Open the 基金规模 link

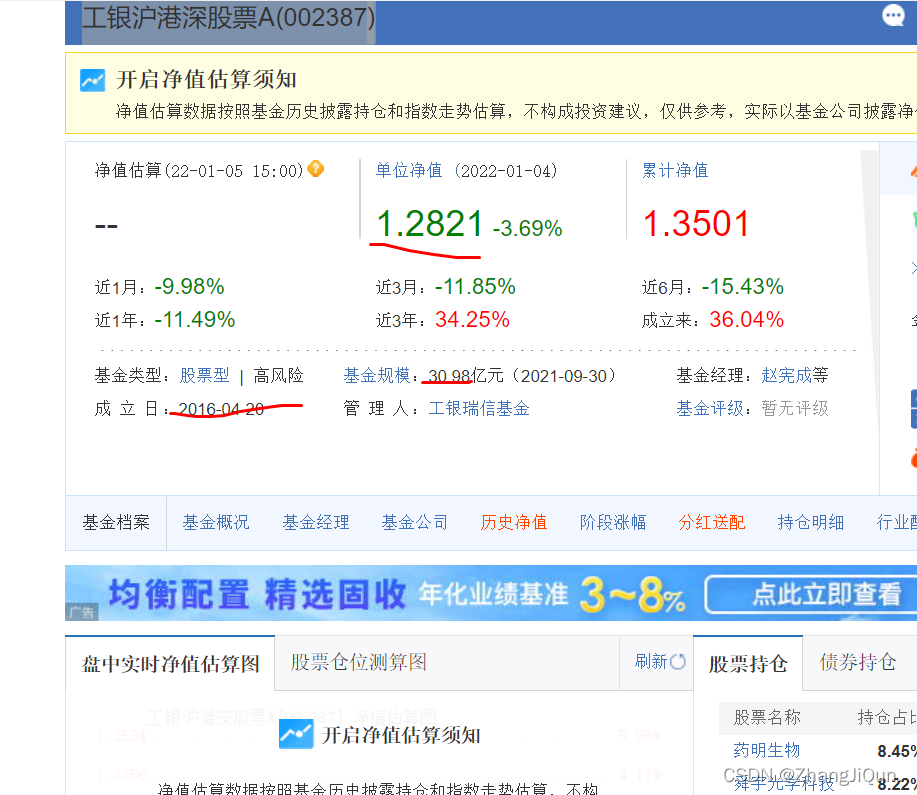pos(377,375)
